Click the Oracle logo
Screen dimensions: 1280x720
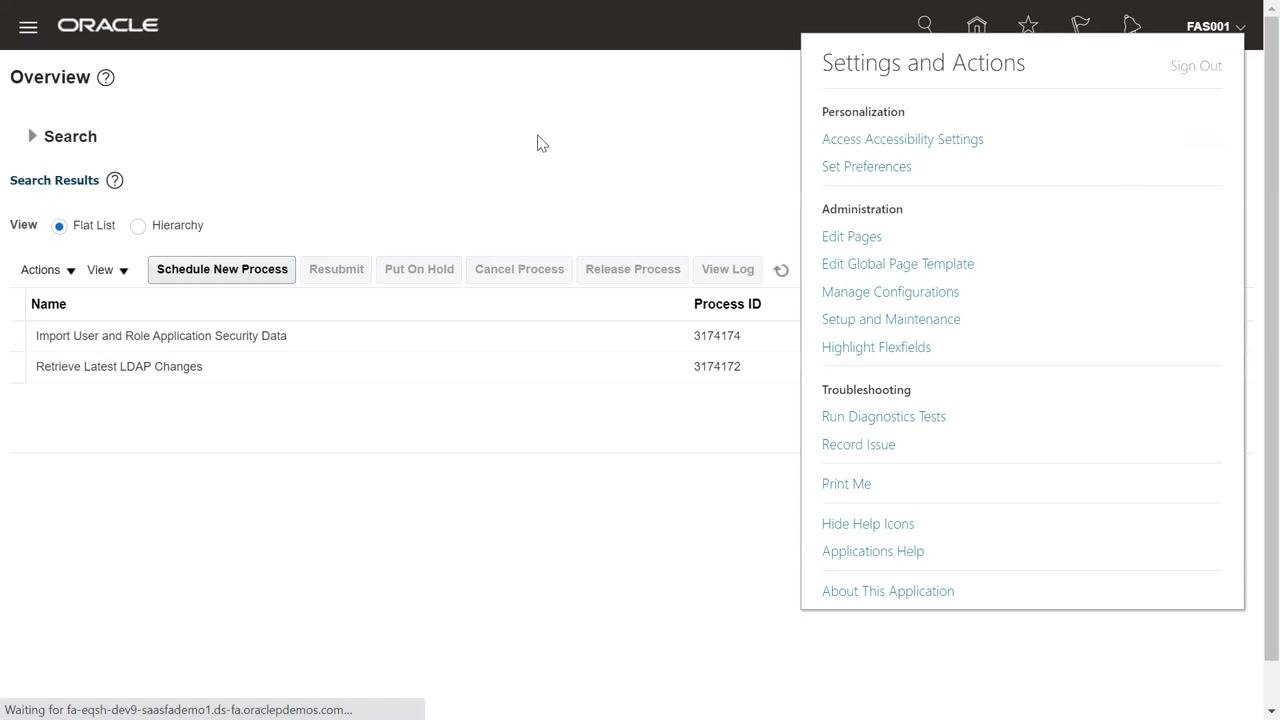[x=108, y=25]
